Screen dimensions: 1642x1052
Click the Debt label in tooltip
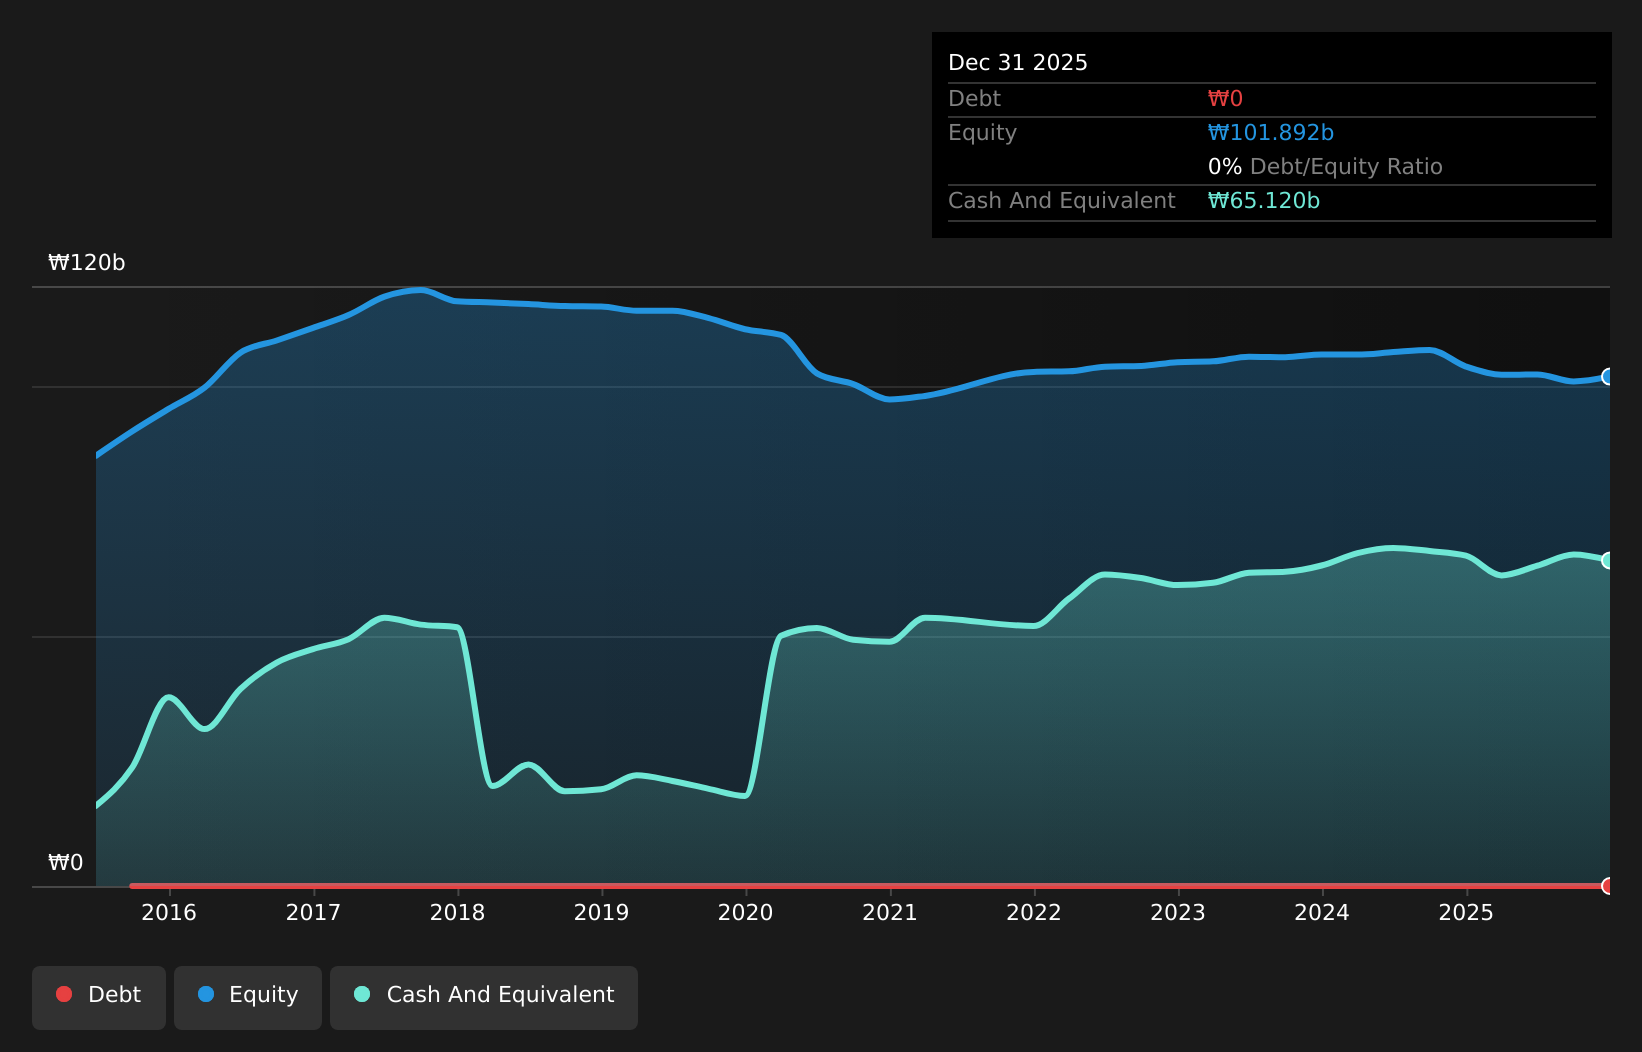point(974,99)
